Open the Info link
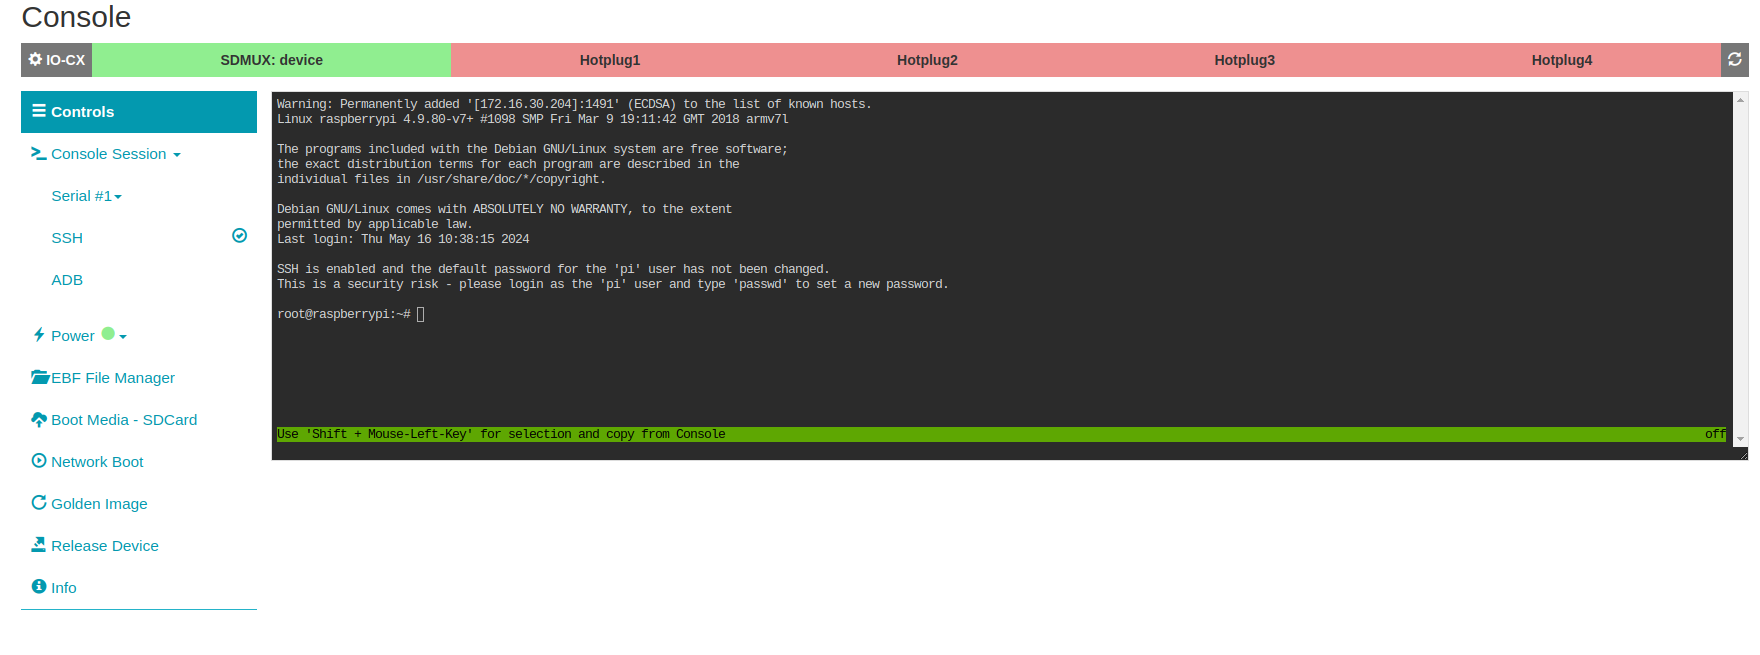This screenshot has width=1760, height=655. click(x=64, y=588)
